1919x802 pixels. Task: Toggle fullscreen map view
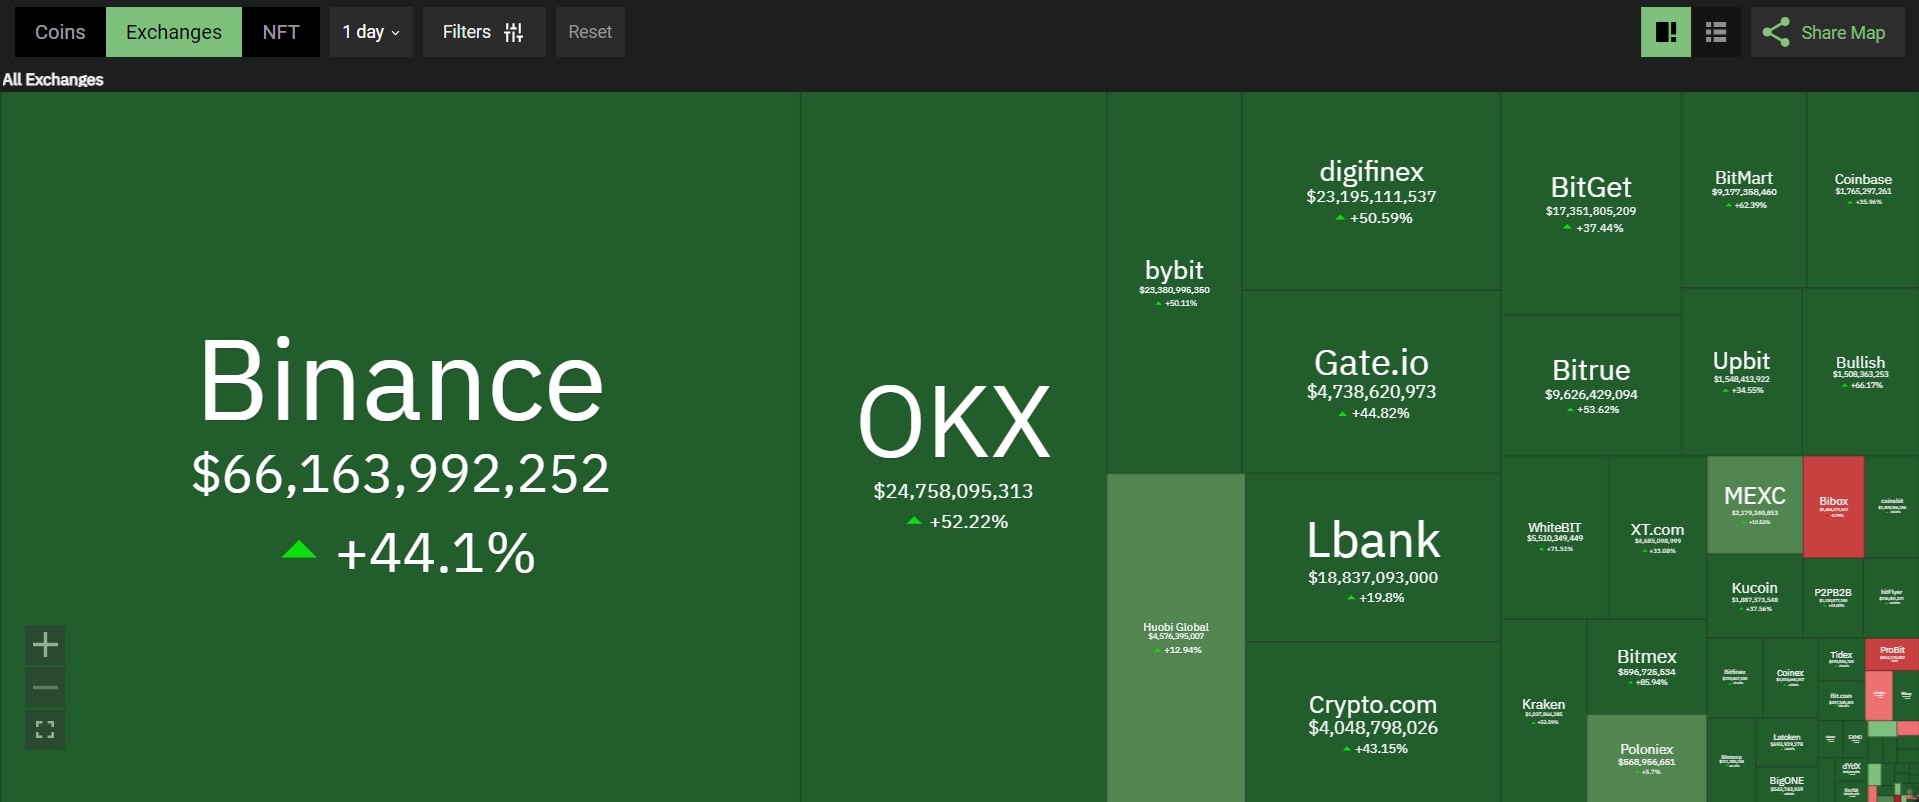[45, 730]
